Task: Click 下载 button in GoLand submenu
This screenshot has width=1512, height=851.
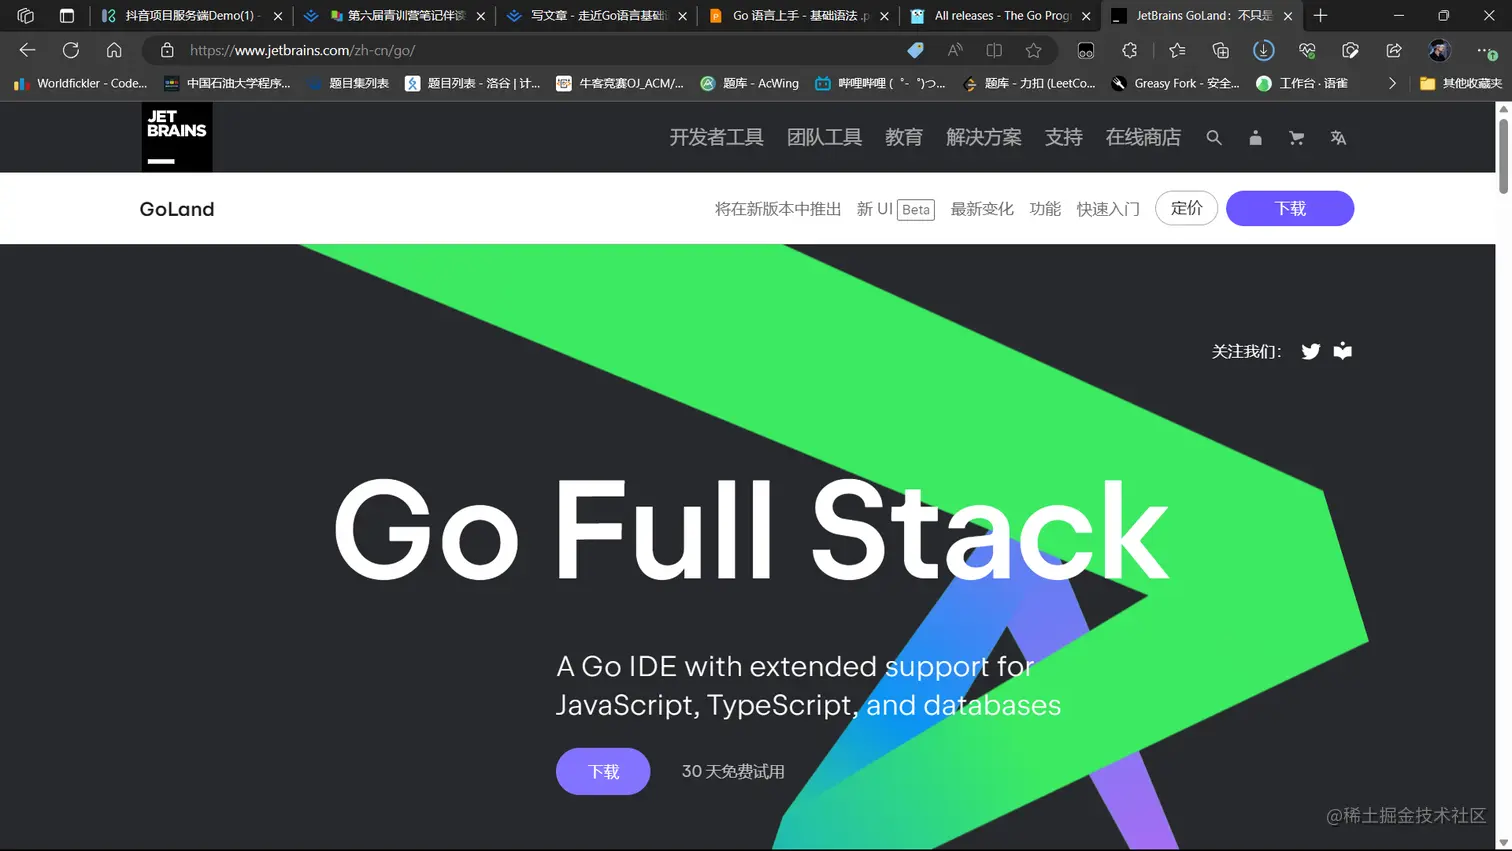Action: [1290, 208]
